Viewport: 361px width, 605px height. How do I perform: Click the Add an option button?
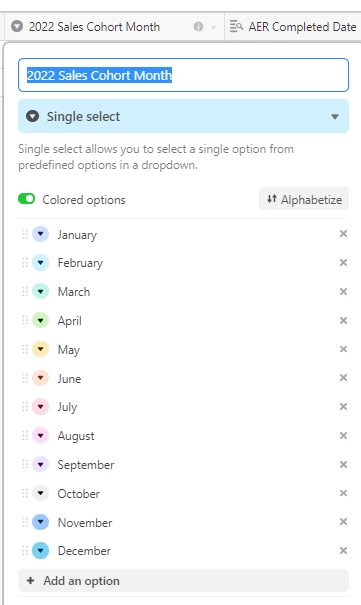[x=184, y=580]
